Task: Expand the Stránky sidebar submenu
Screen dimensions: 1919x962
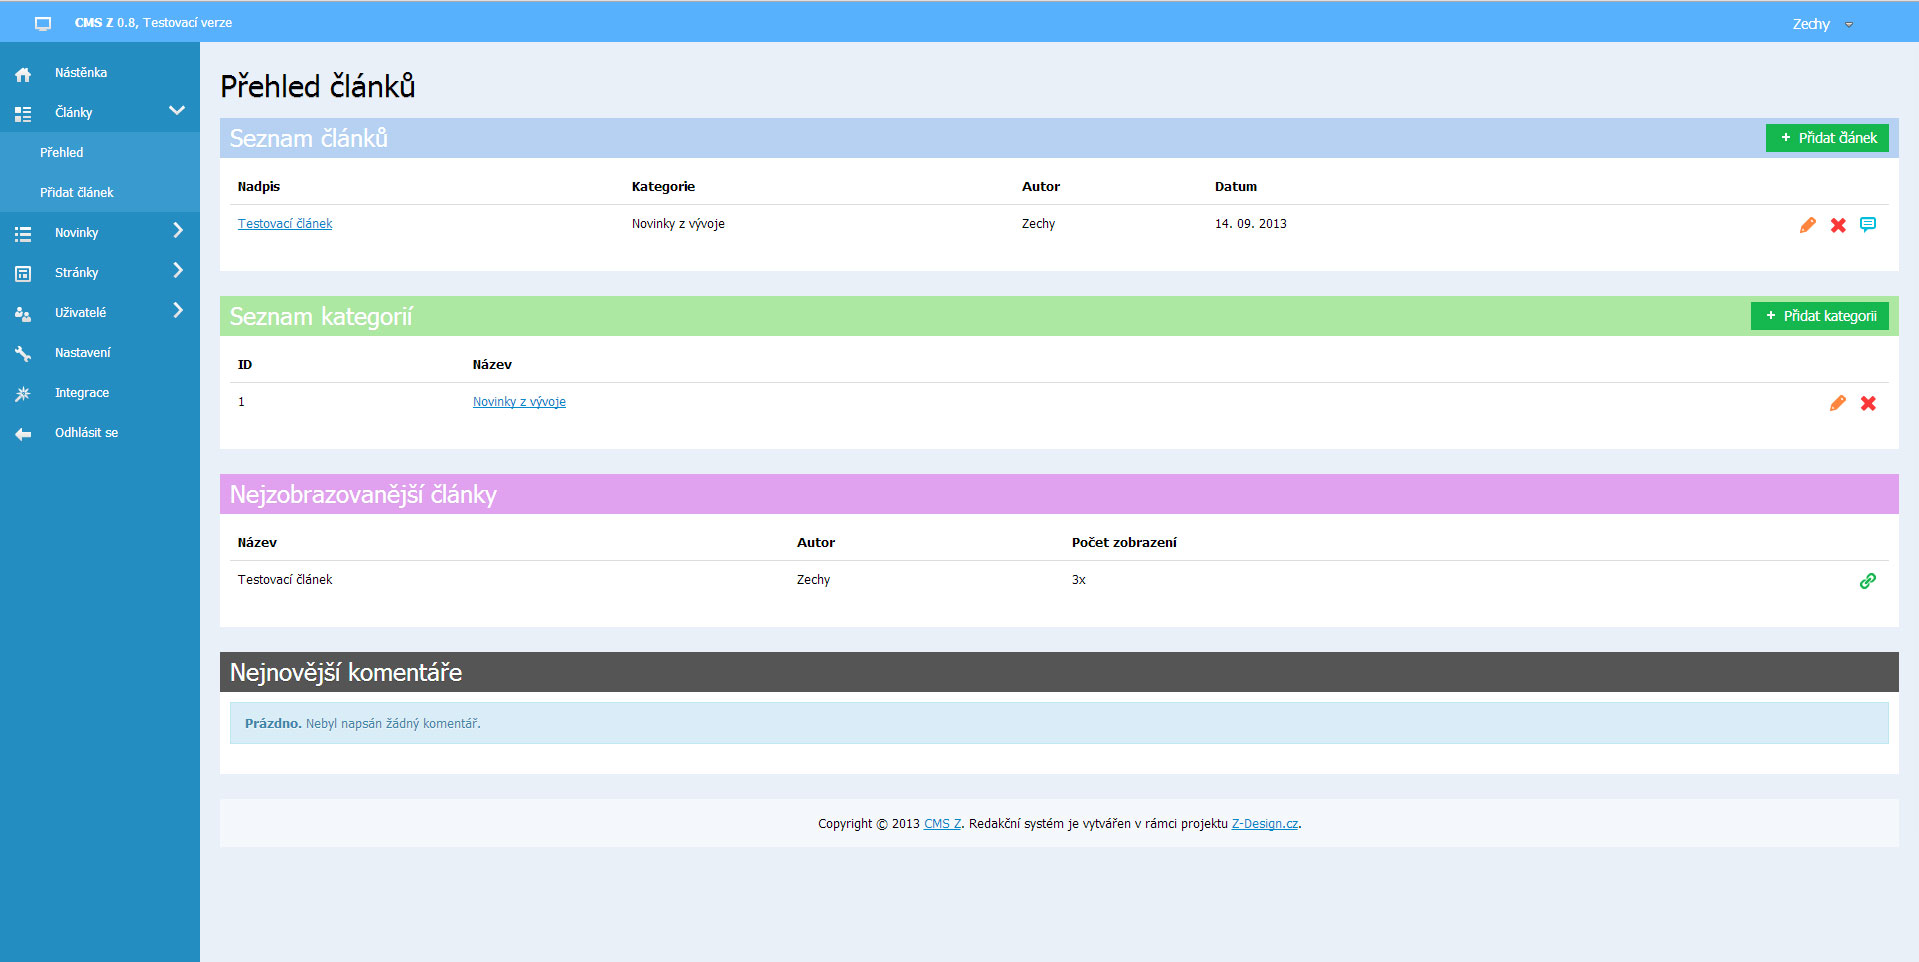Action: coord(178,271)
